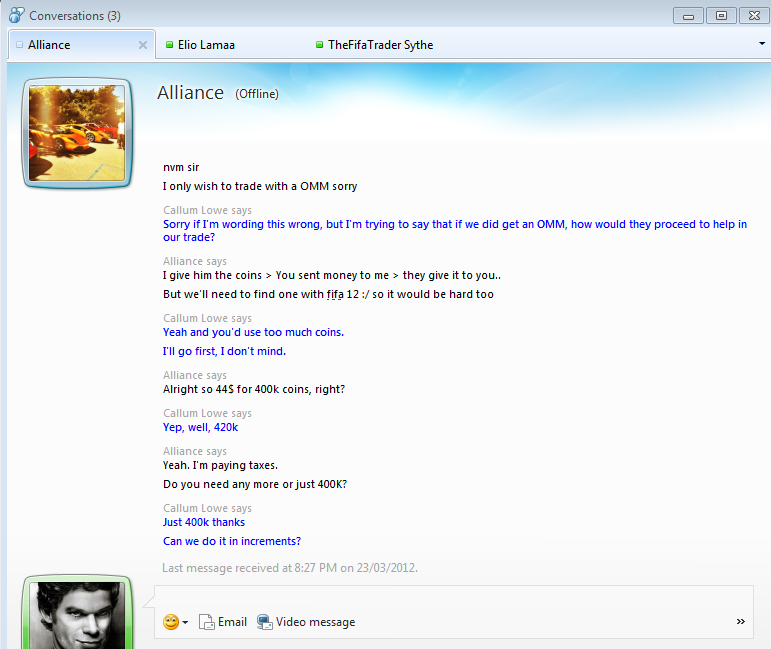771x649 pixels.
Task: Click the "I give him the coins" message
Action: tap(332, 275)
